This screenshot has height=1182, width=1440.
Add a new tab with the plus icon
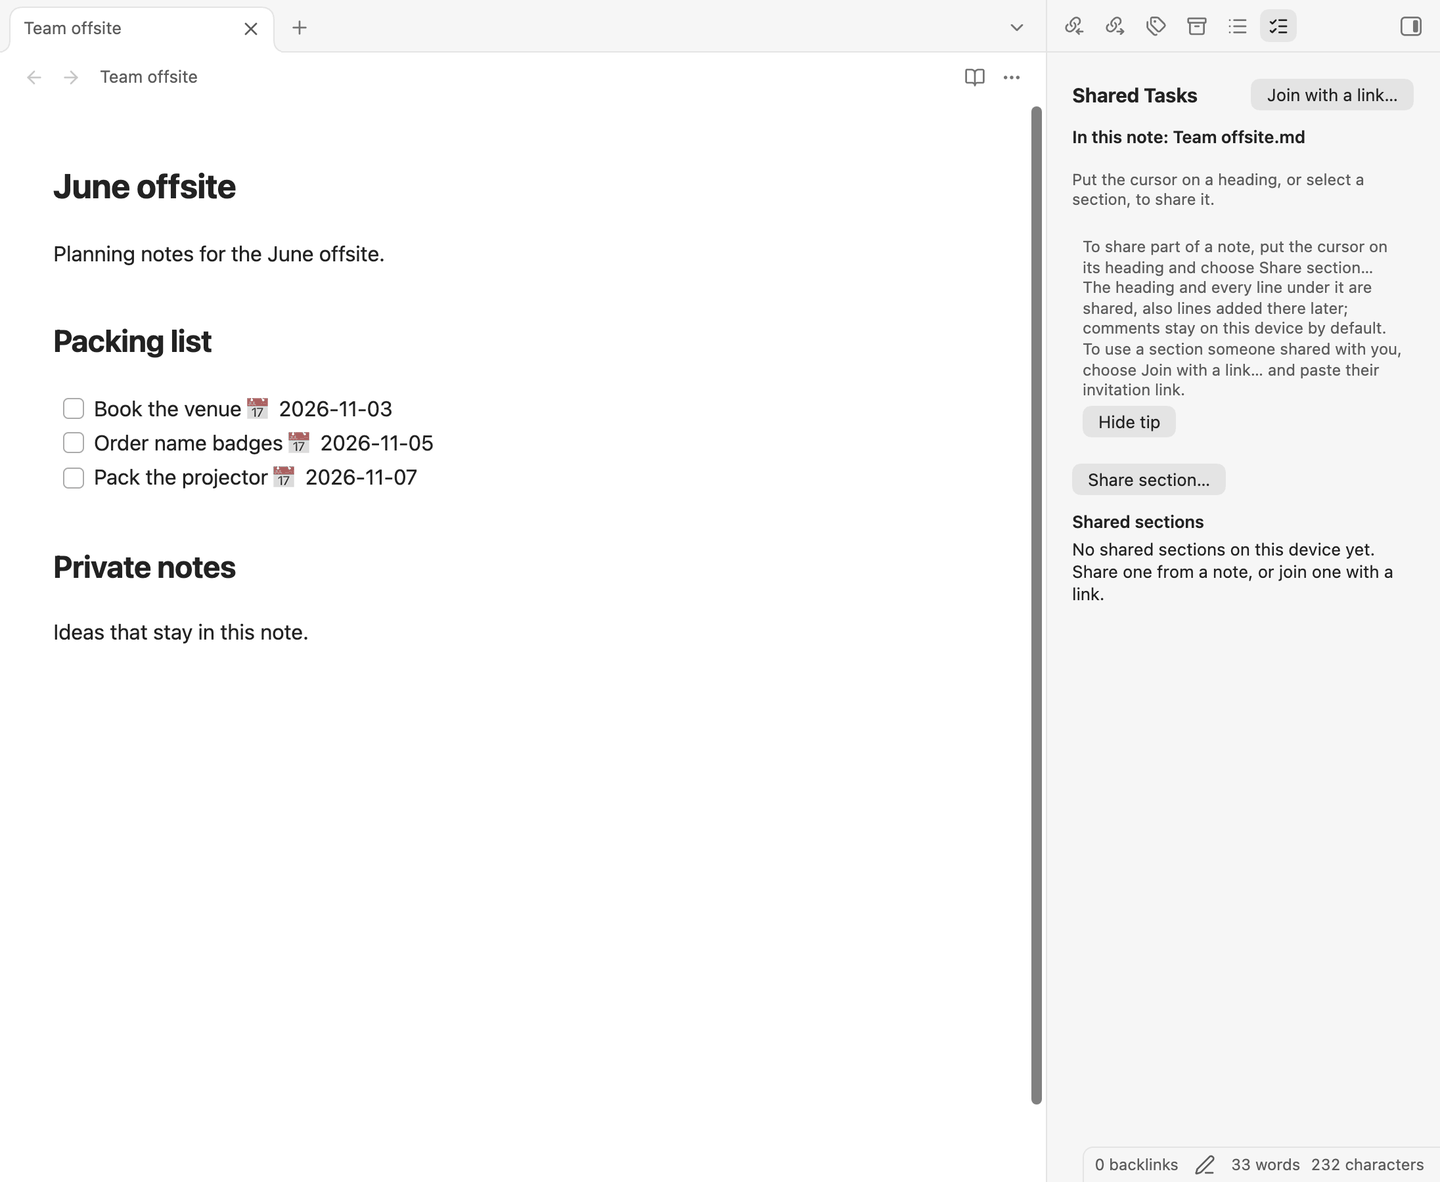pos(299,28)
